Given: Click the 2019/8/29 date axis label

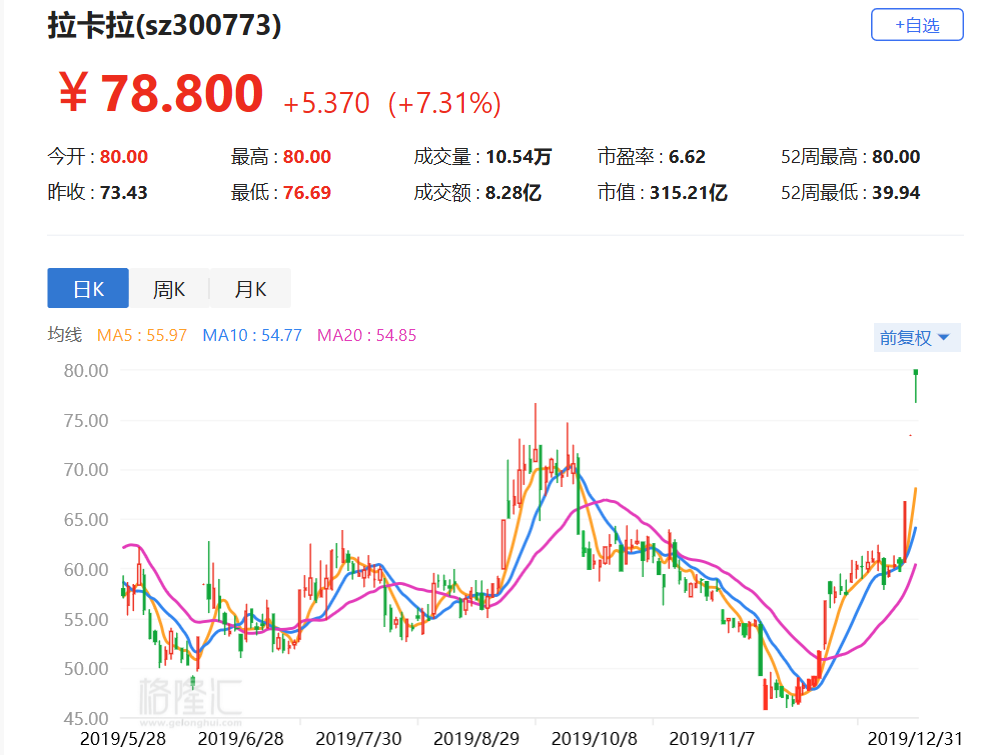Looking at the screenshot, I should point(477,739).
